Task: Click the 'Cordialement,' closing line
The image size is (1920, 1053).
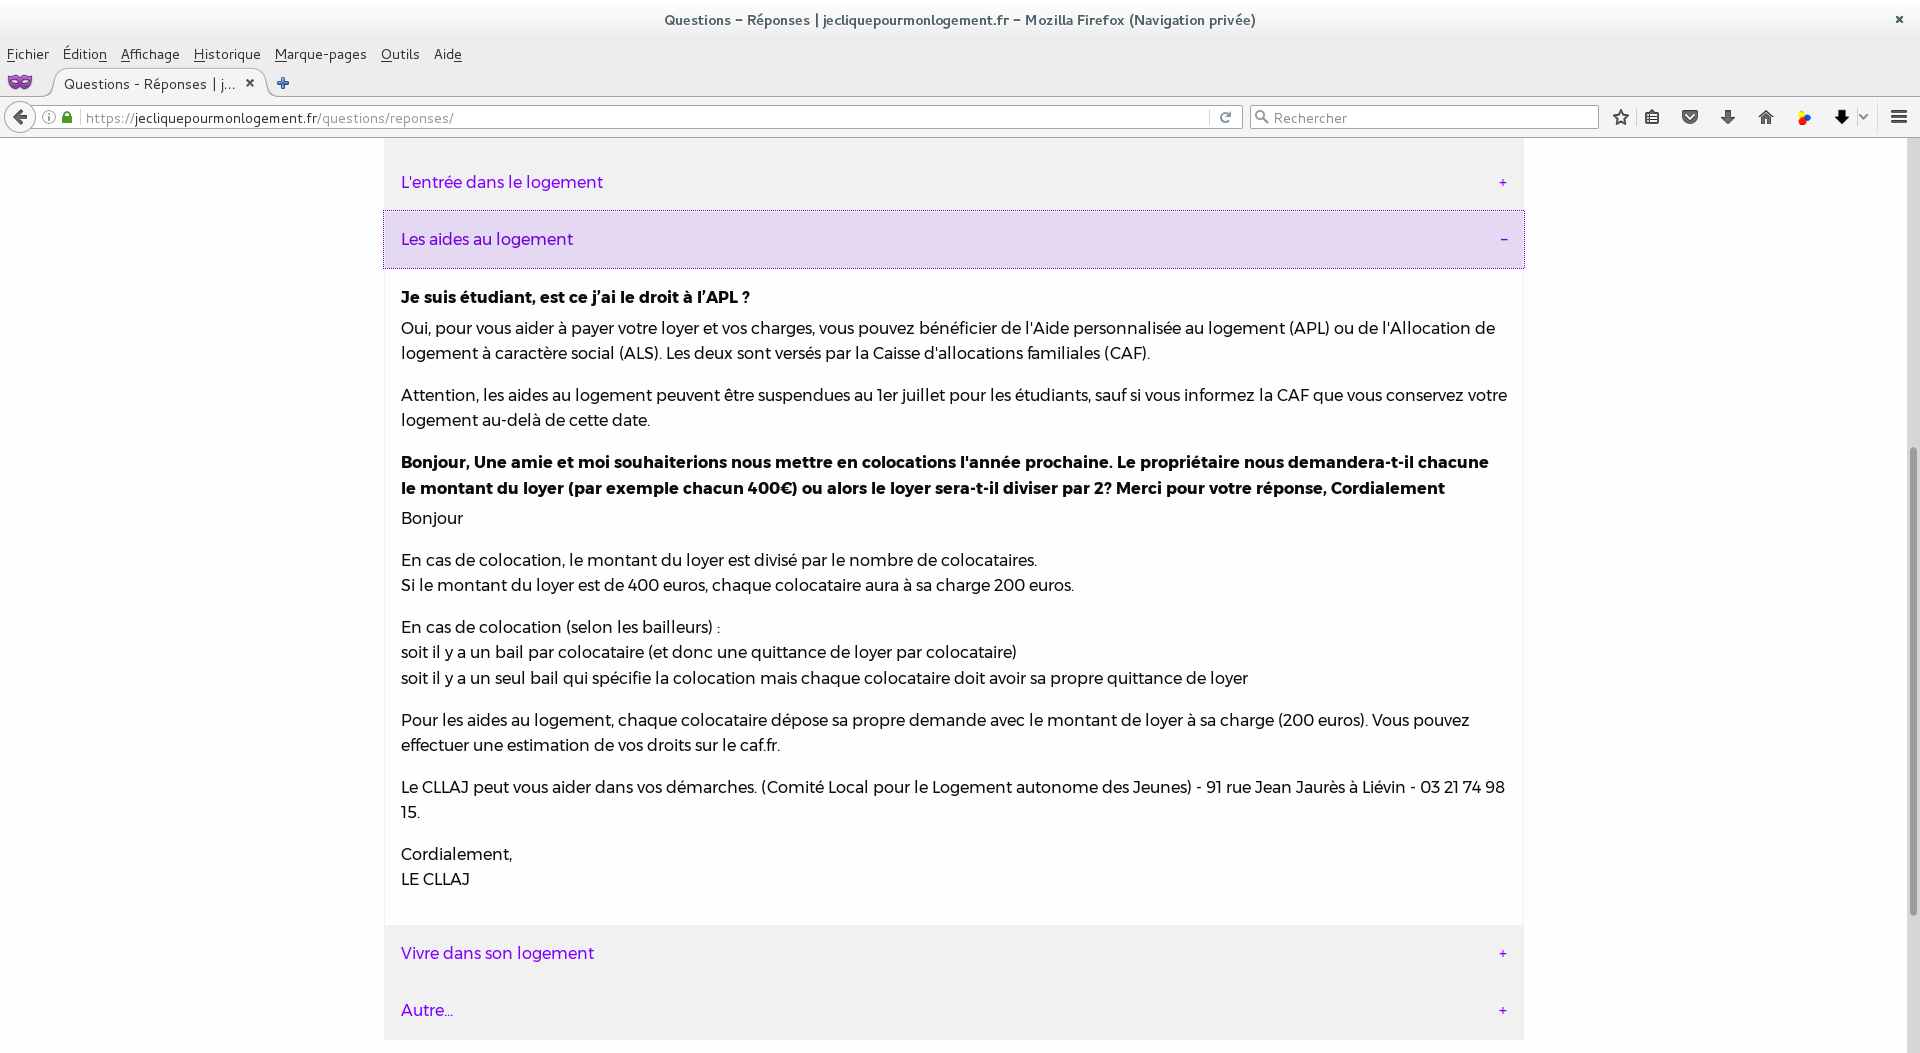Action: (x=456, y=854)
